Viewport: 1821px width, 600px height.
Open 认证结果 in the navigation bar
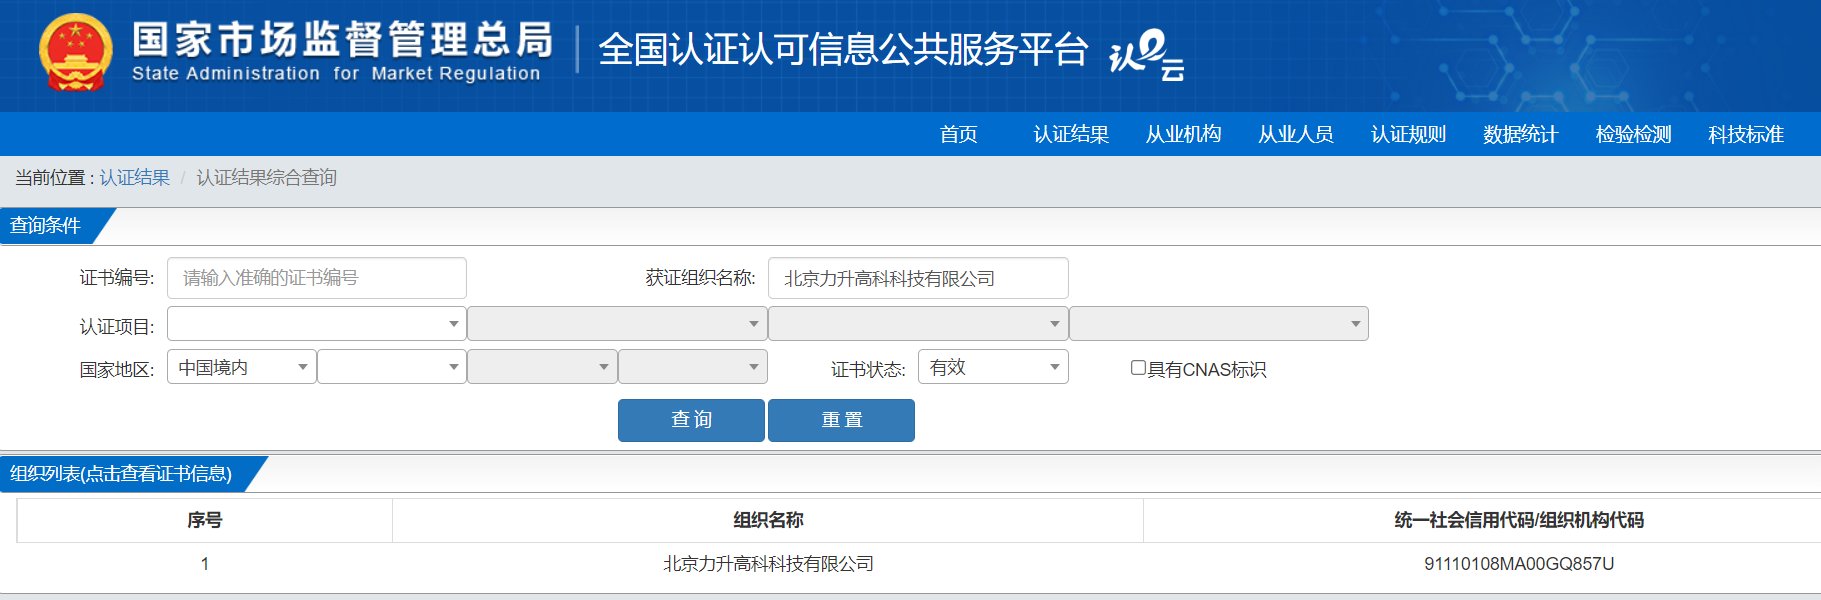[x=1071, y=134]
